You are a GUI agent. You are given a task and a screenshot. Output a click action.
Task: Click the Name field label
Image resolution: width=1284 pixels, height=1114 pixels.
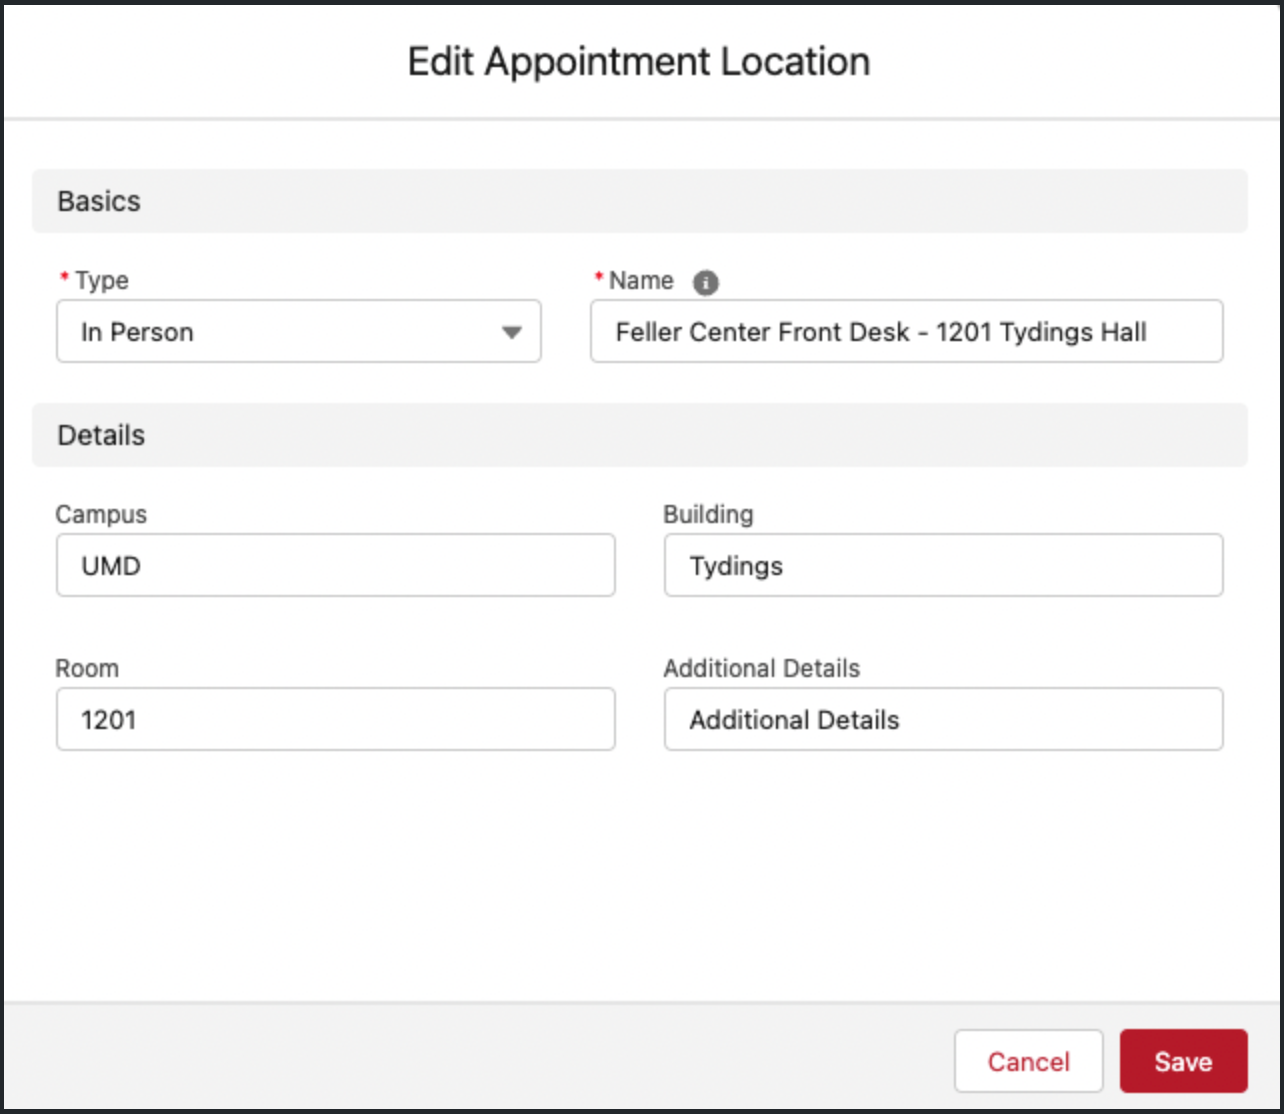pyautogui.click(x=640, y=281)
